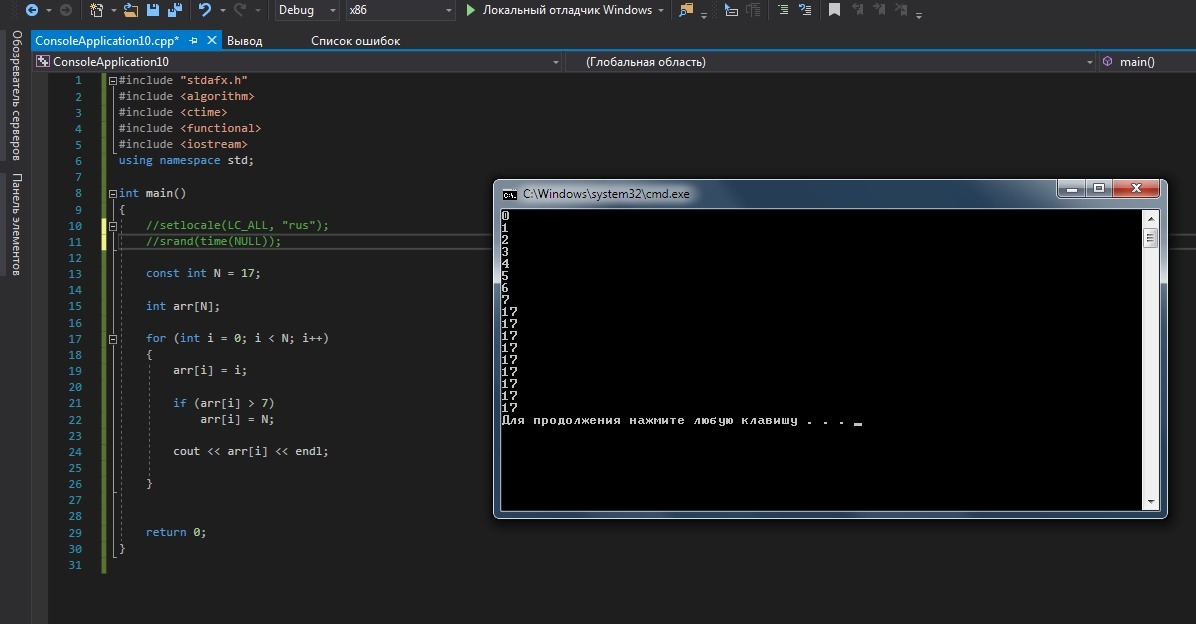The width and height of the screenshot is (1196, 624).
Task: Toggle the pin on ConsoleApplication10.cpp tab
Action: pos(194,41)
